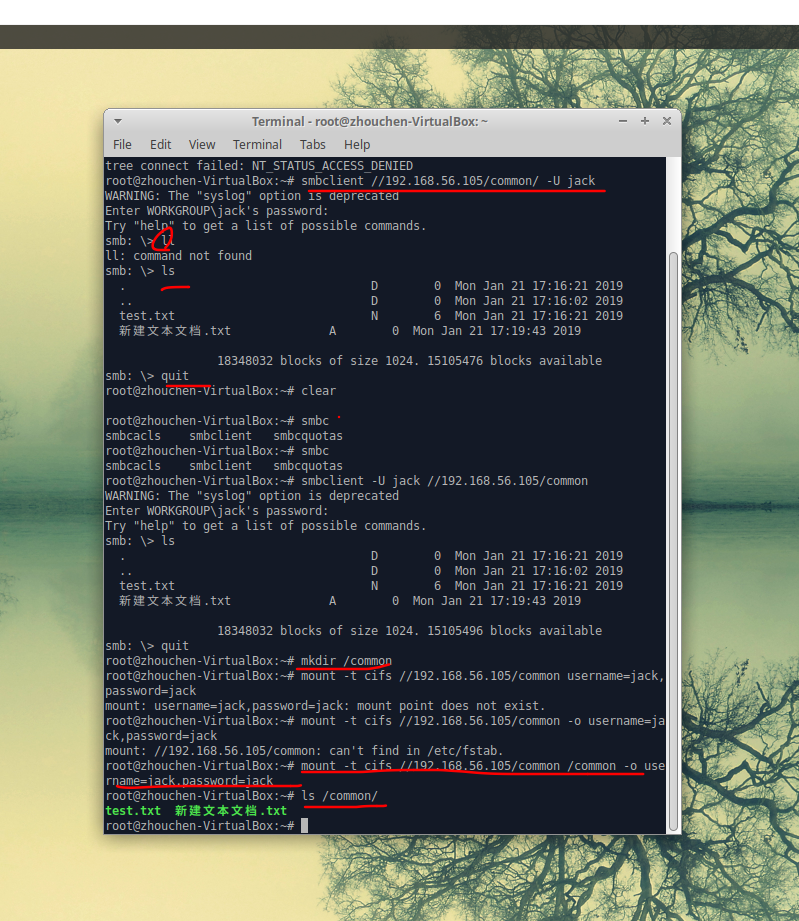Open the window menu arrow in title bar
799x921 pixels.
tap(118, 122)
